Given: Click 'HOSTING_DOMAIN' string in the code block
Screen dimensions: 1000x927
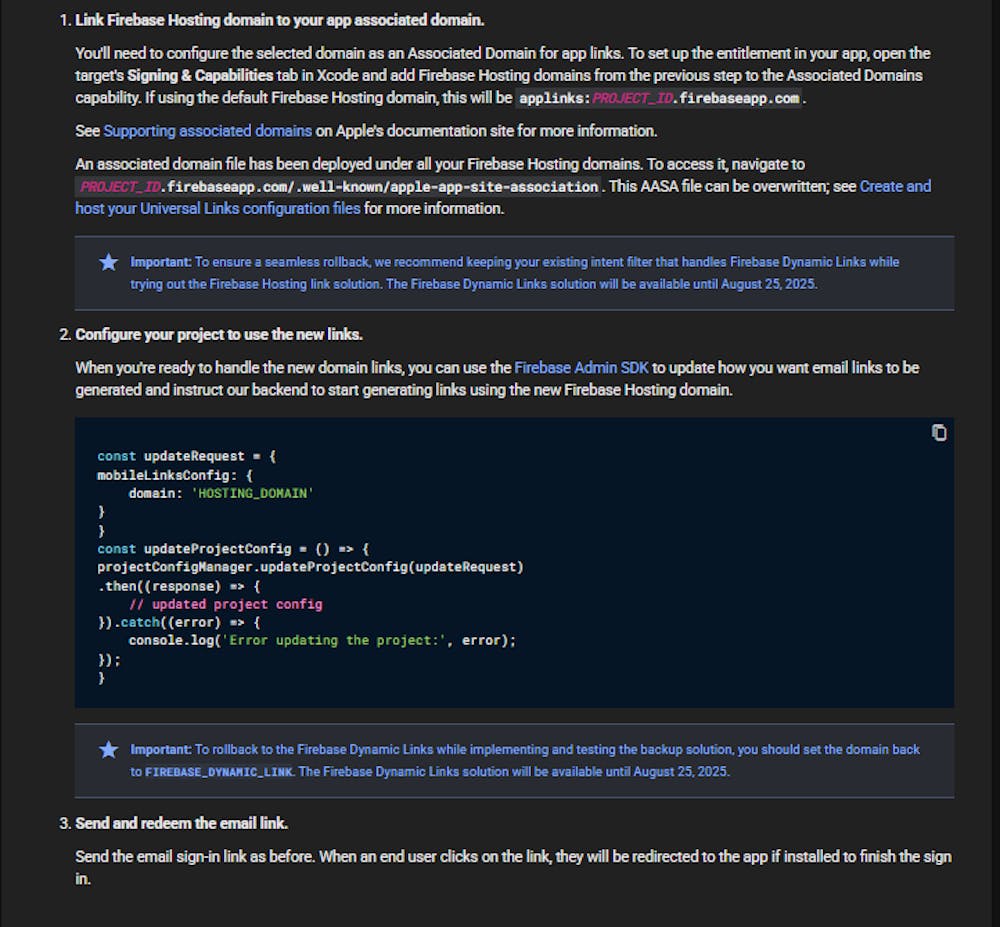Looking at the screenshot, I should 253,493.
